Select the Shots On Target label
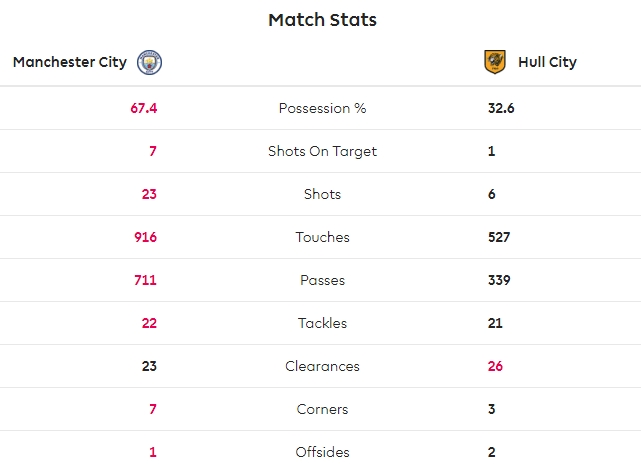Viewport: 641px width, 472px height. coord(322,151)
